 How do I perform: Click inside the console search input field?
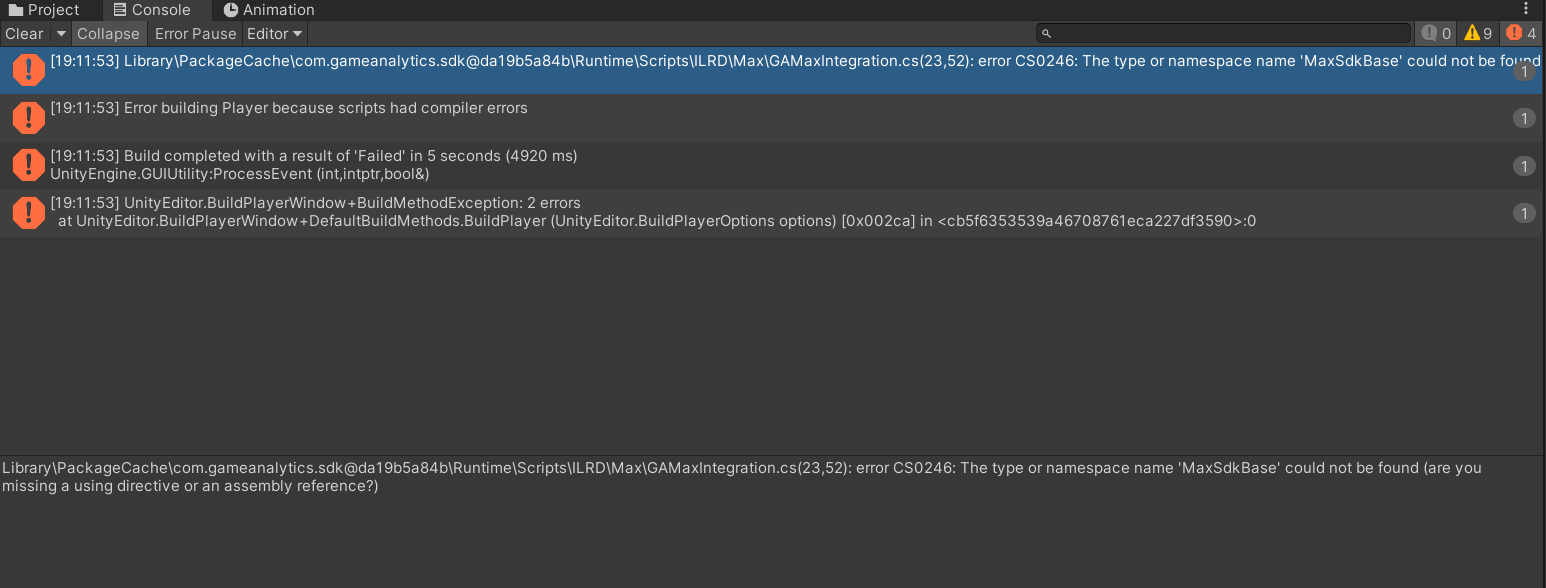tap(1200, 32)
